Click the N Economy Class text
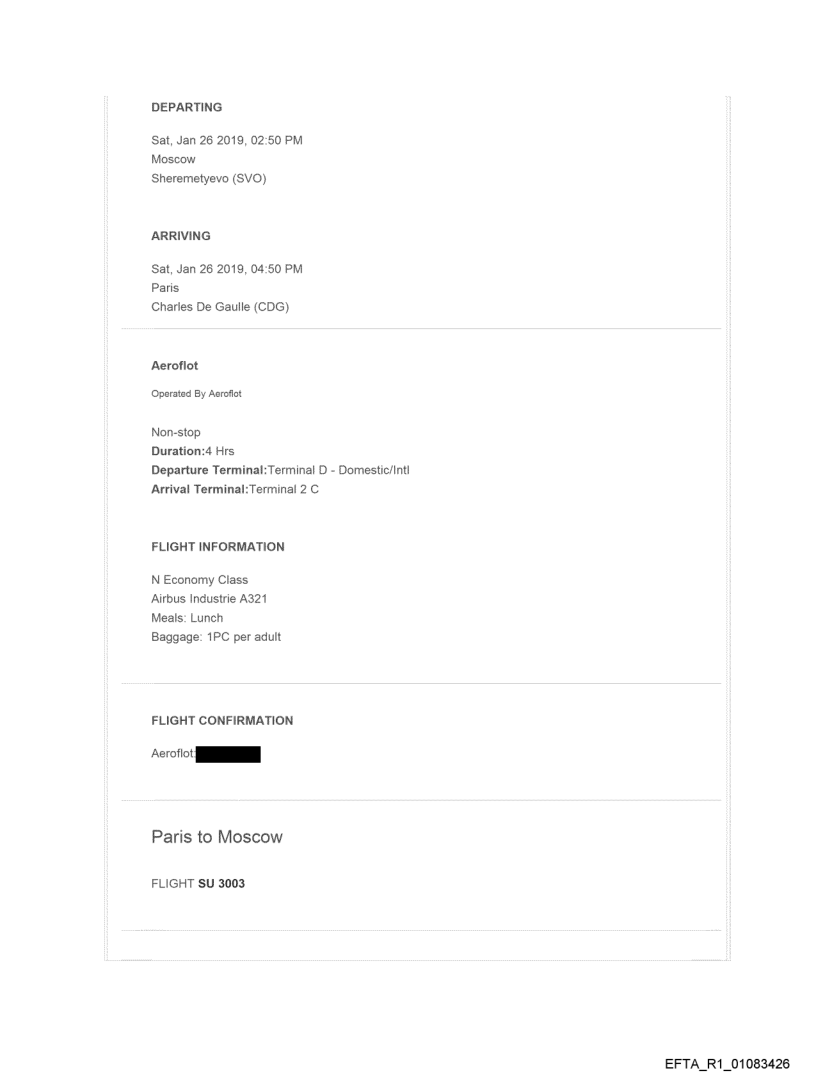 (x=199, y=580)
